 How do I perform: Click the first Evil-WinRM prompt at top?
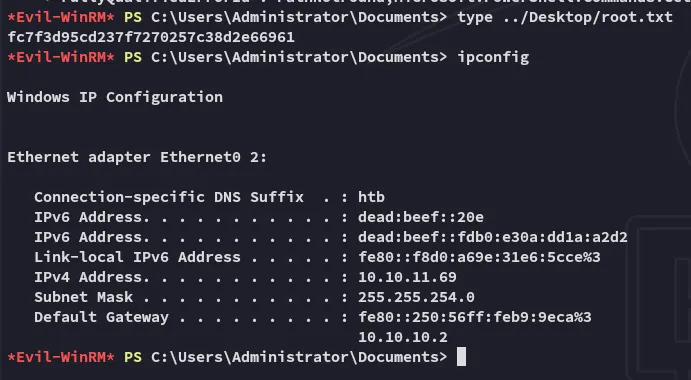point(61,18)
